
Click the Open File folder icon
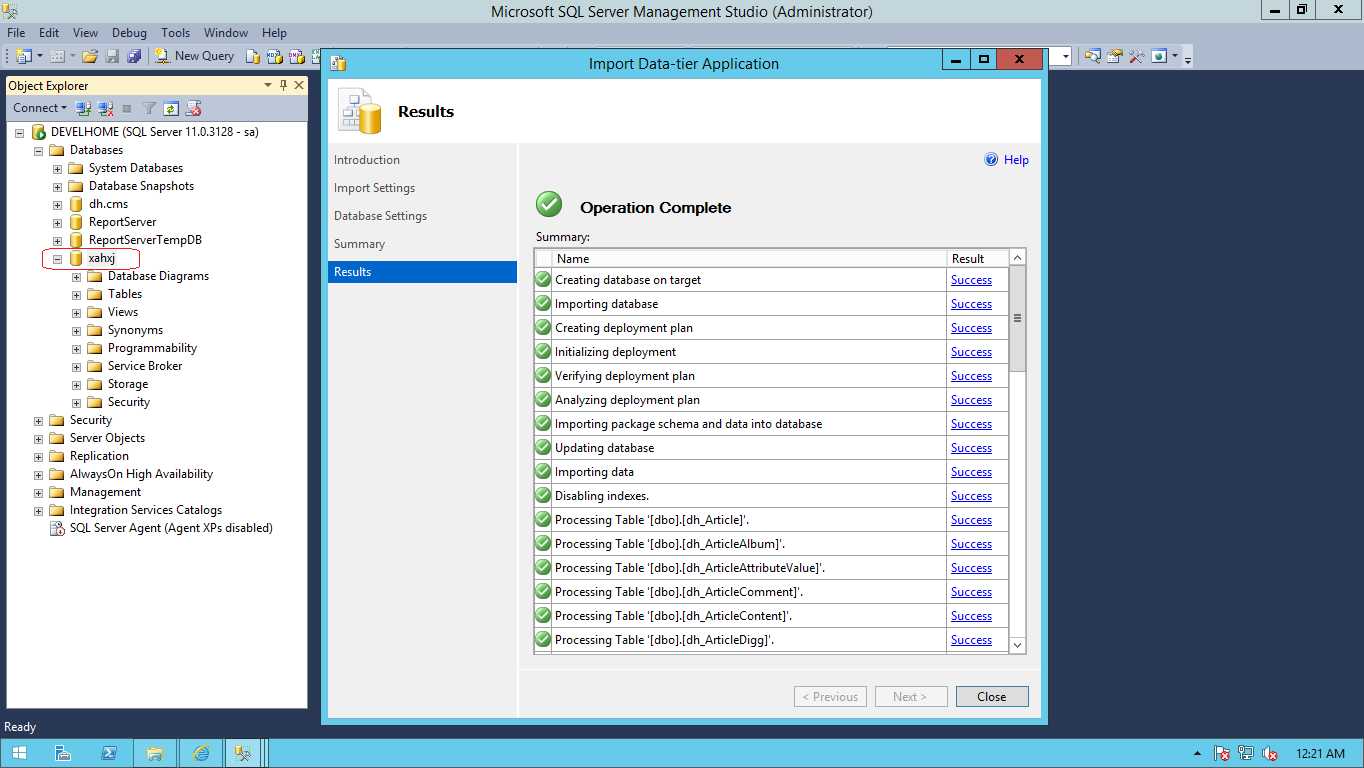90,56
